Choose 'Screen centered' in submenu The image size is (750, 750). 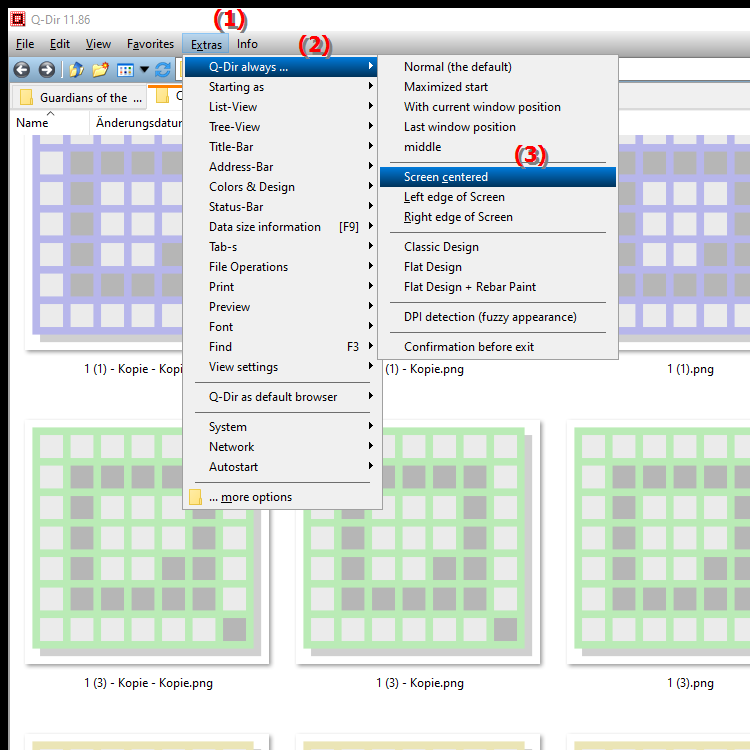(x=446, y=177)
